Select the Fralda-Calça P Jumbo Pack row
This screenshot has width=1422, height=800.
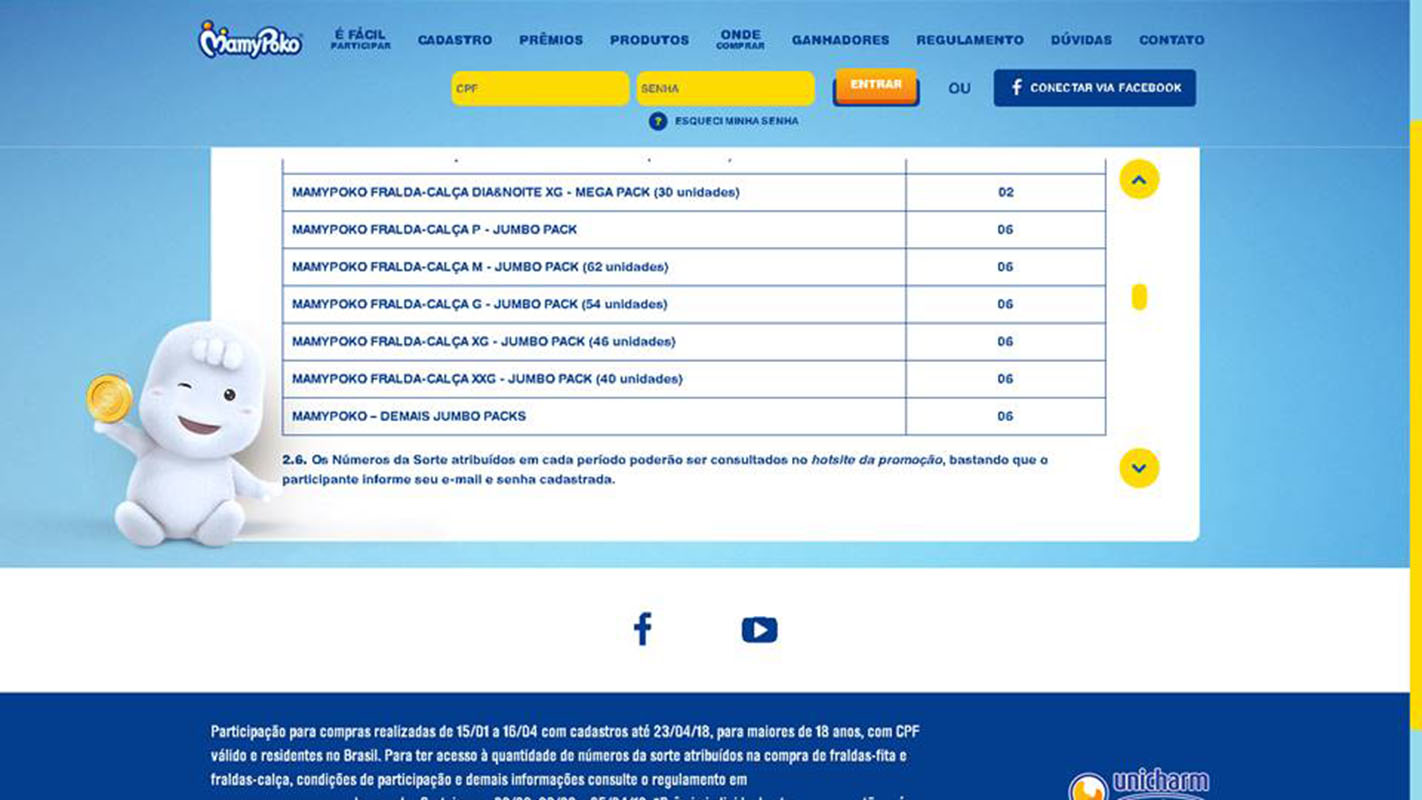point(694,230)
